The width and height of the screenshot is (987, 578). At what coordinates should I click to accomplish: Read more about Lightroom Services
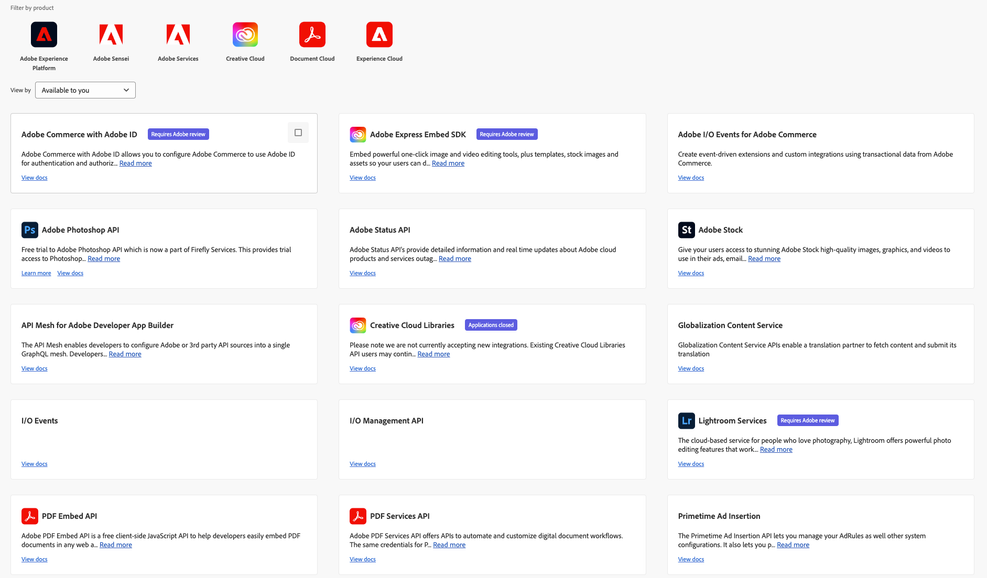(776, 450)
